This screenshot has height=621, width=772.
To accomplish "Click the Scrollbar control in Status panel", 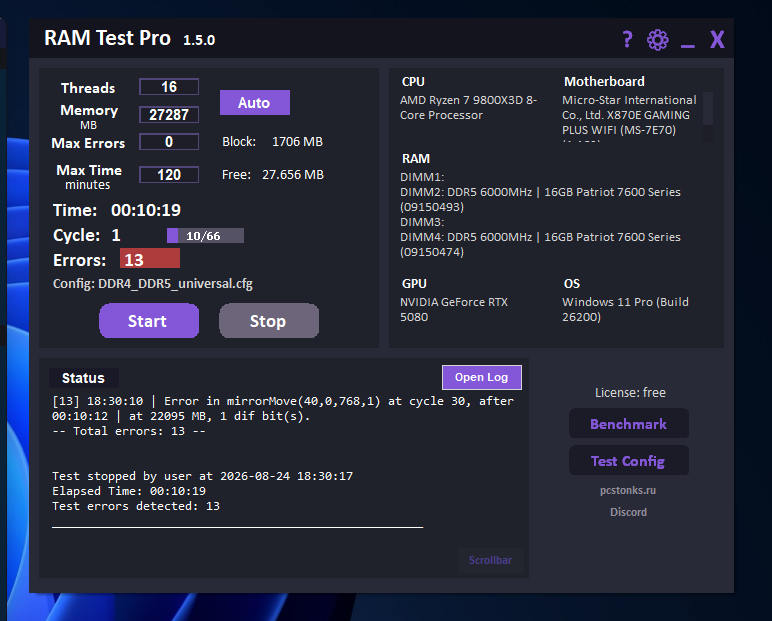I will (x=490, y=560).
